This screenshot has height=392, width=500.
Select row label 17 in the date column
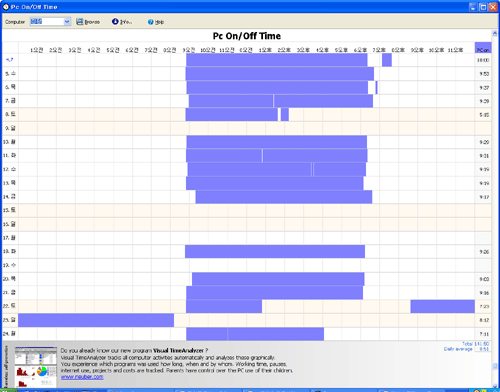pos(9,238)
